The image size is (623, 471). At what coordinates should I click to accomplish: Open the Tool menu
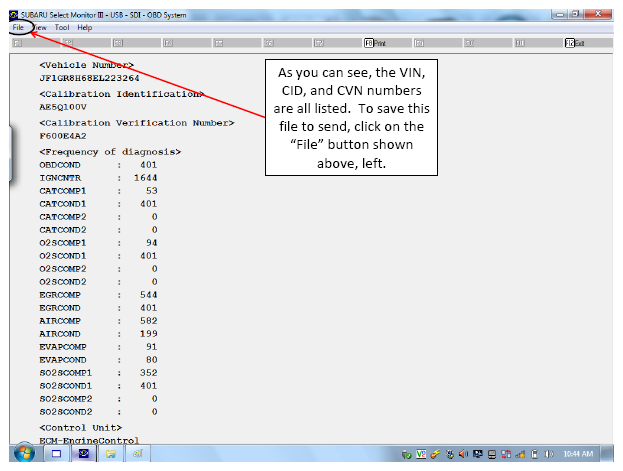tap(62, 27)
